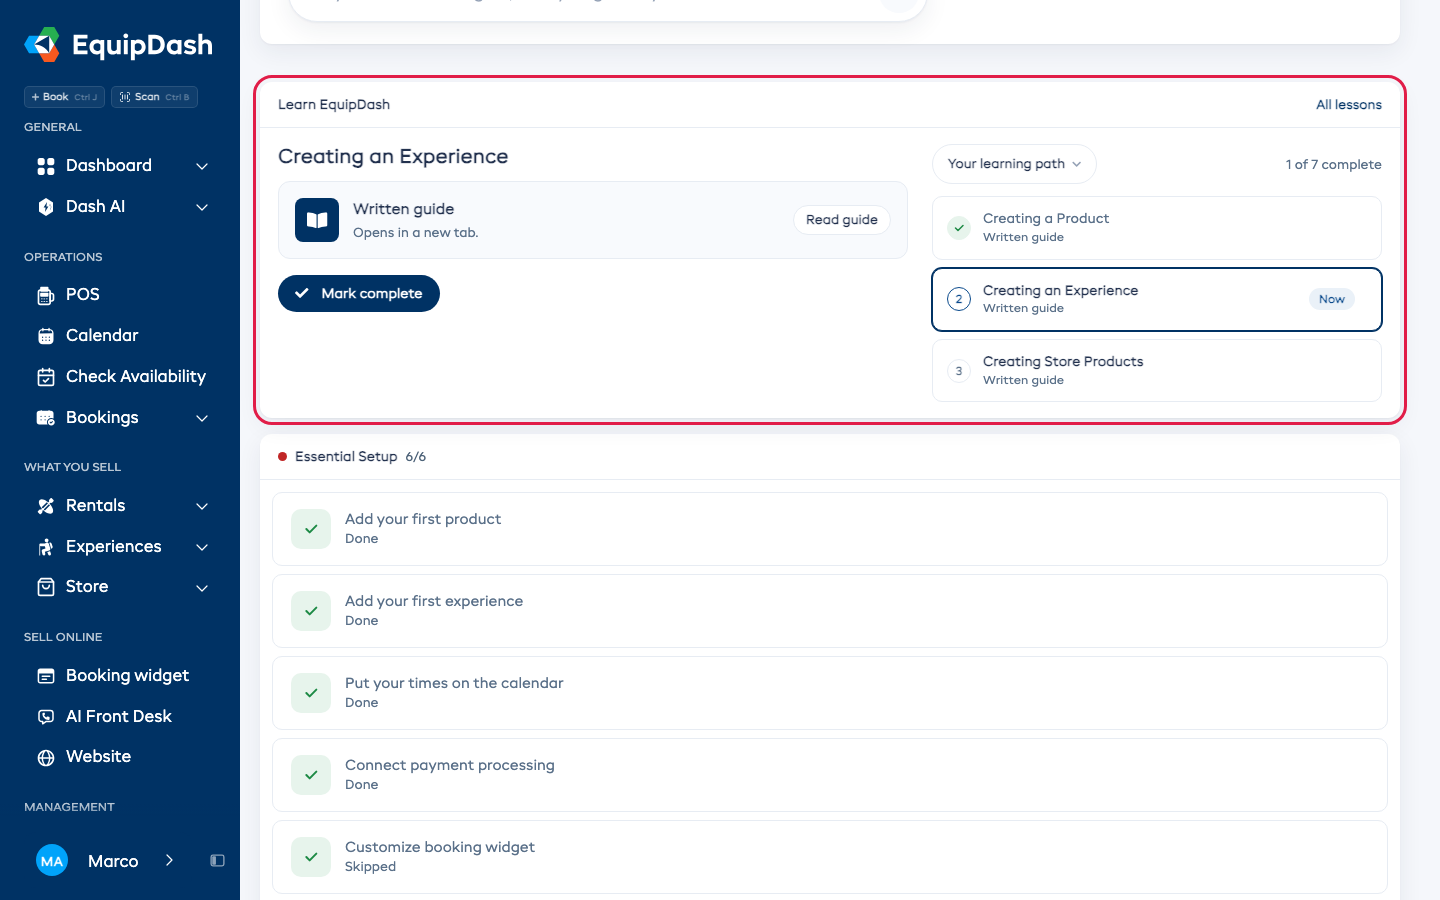
Task: Expand the Experiences submenu chevron
Action: pyautogui.click(x=202, y=547)
